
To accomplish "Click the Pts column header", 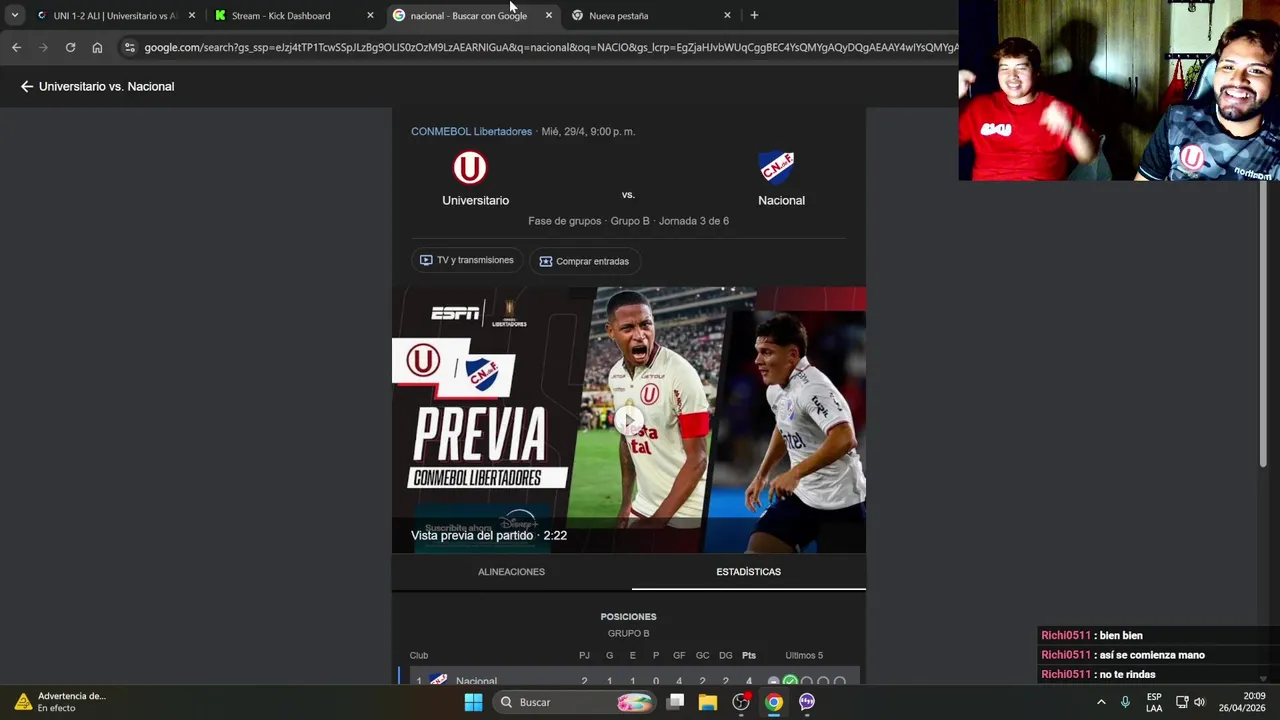I will click(x=749, y=655).
